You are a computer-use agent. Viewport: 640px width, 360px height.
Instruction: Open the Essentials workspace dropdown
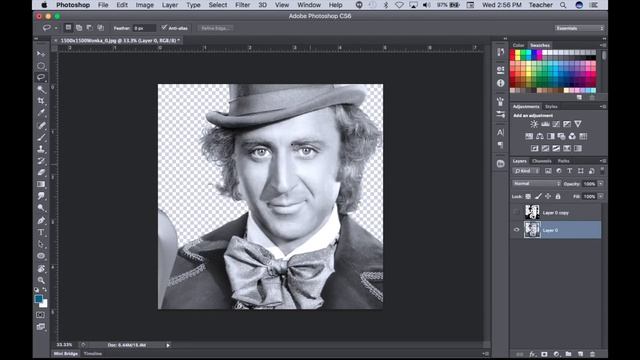pyautogui.click(x=579, y=28)
